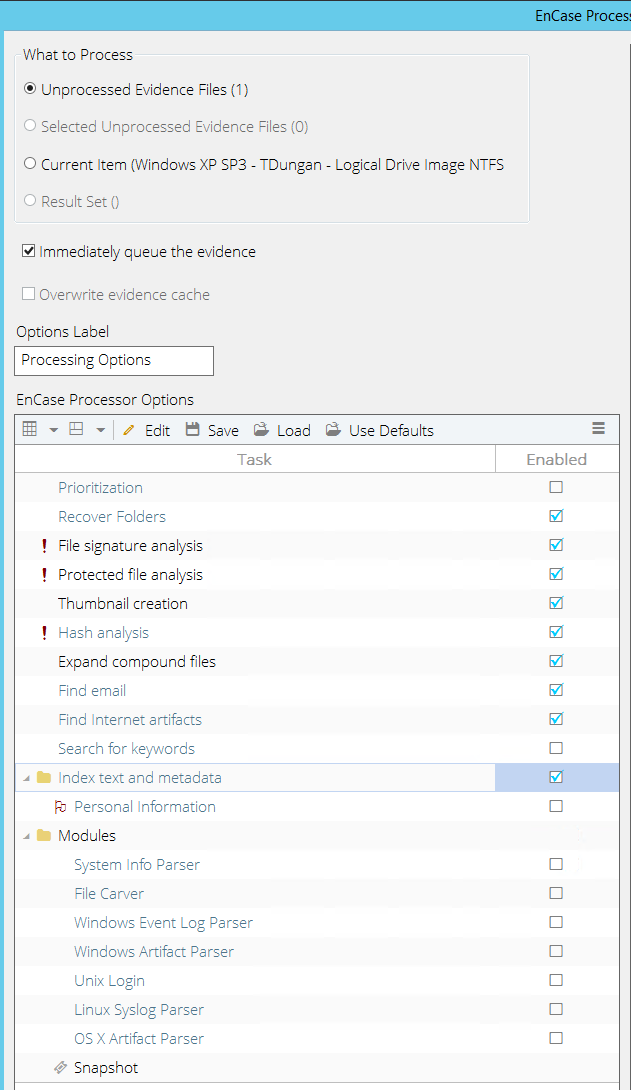Click the Protected file analysis warning icon
The width and height of the screenshot is (631, 1090).
pyautogui.click(x=44, y=575)
